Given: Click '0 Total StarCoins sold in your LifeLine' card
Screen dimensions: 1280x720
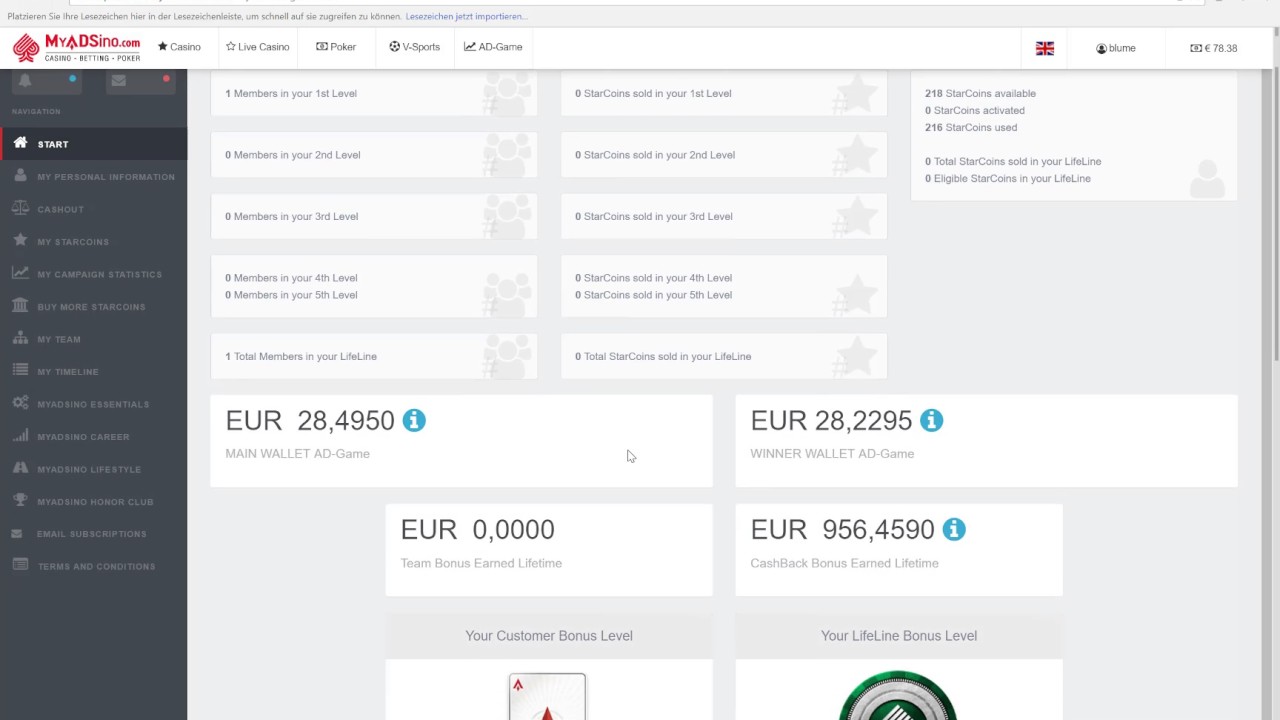Looking at the screenshot, I should pyautogui.click(x=724, y=356).
